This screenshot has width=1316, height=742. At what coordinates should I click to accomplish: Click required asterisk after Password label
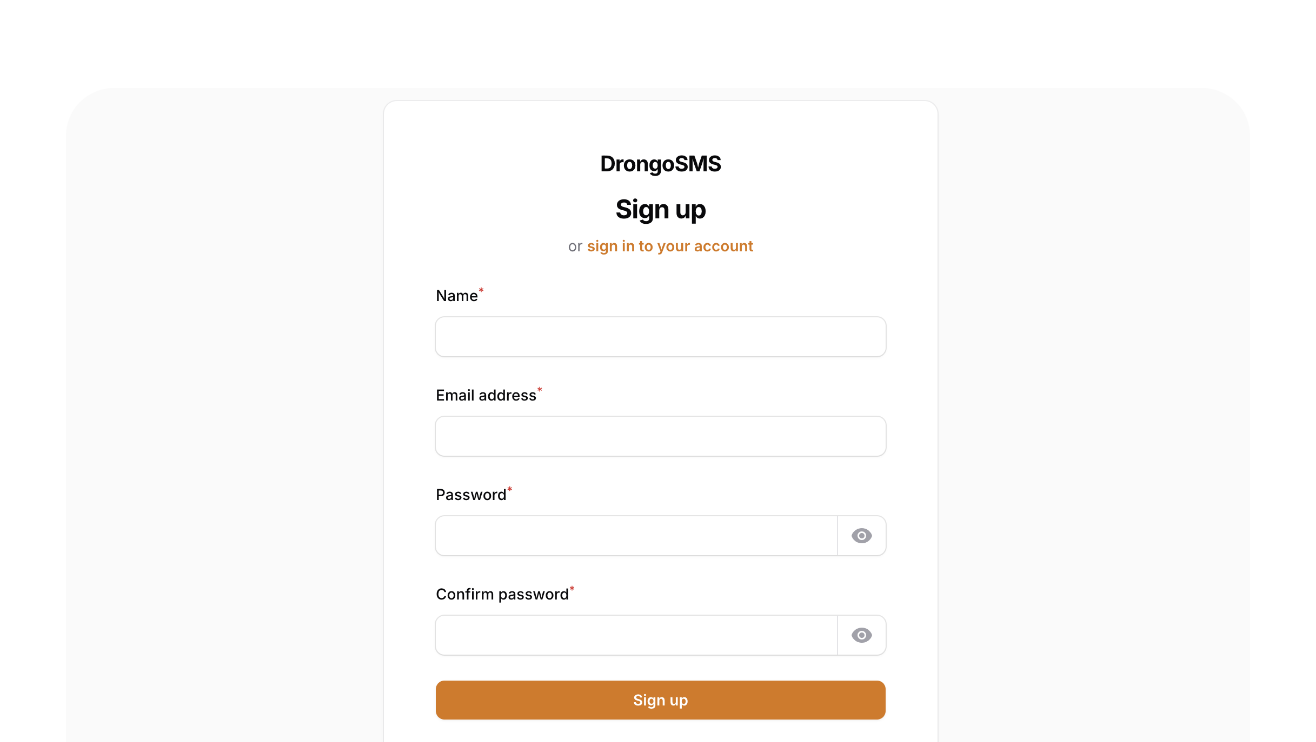click(x=510, y=490)
